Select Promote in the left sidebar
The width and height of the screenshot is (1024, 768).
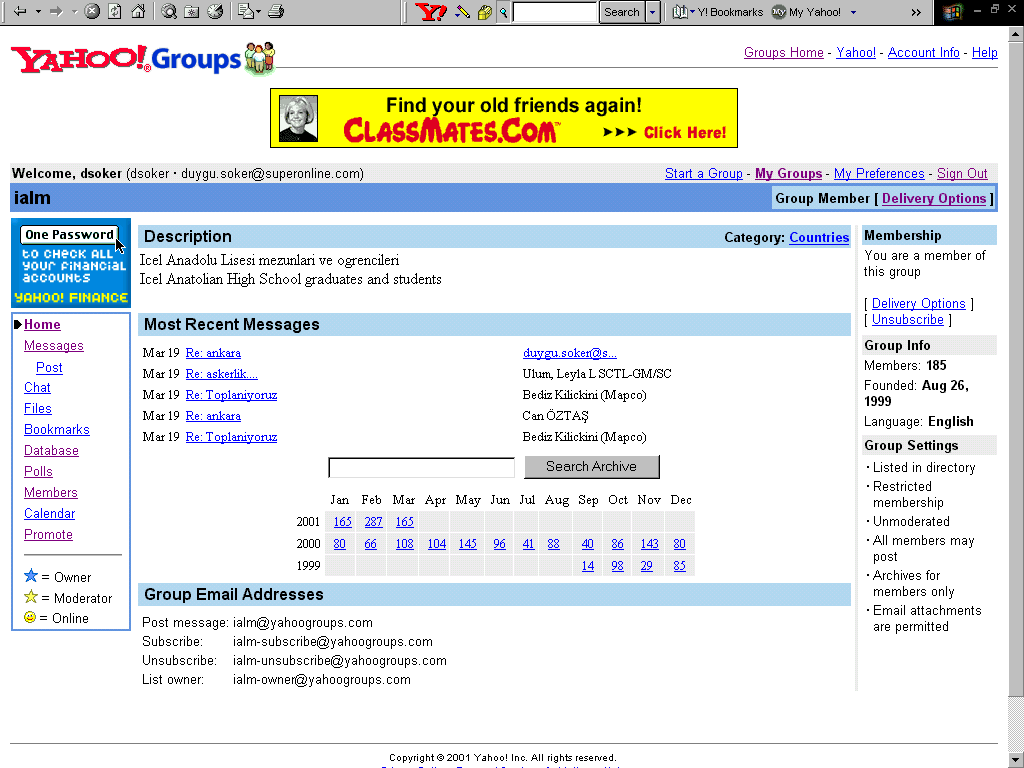click(48, 534)
